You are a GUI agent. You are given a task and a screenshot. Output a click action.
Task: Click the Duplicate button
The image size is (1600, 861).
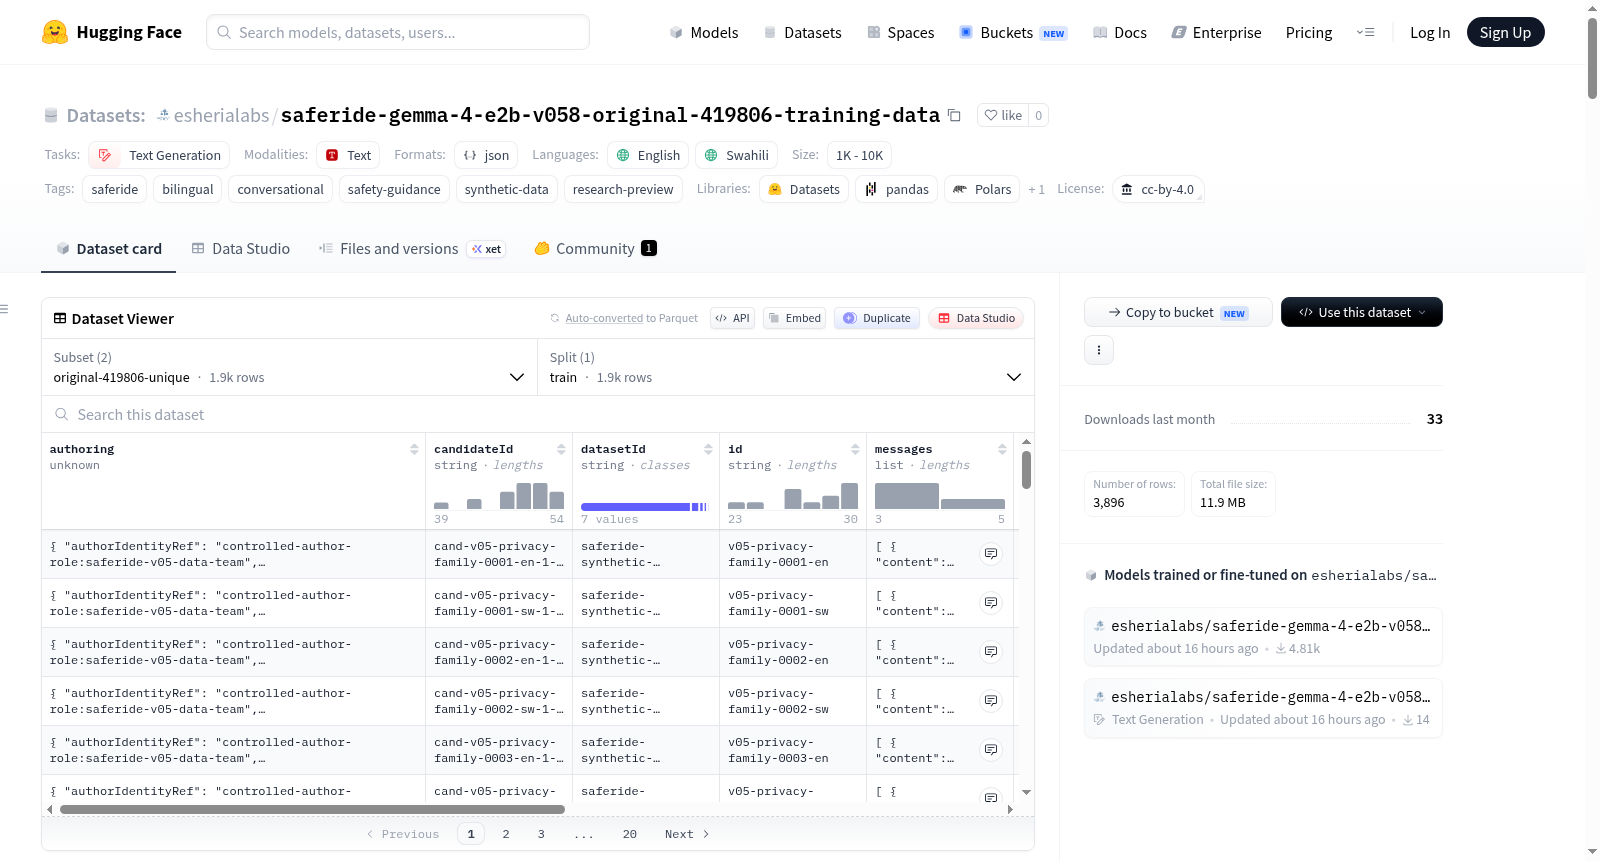coord(876,318)
